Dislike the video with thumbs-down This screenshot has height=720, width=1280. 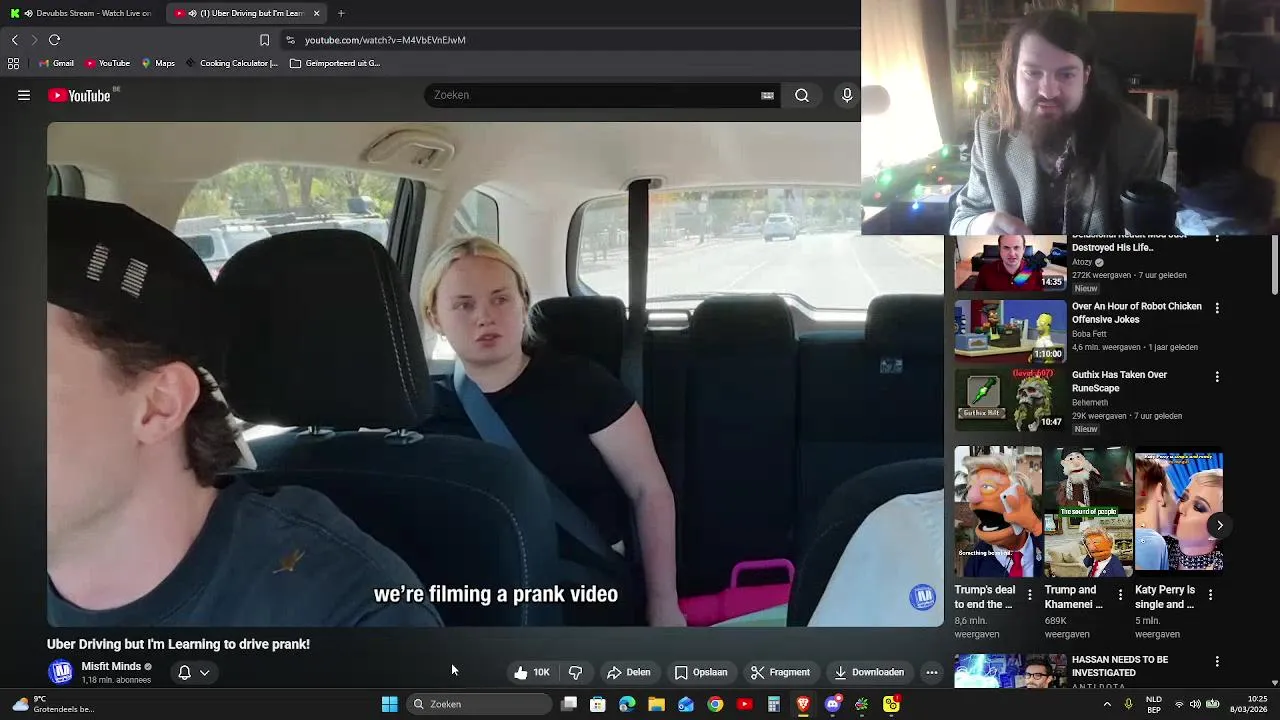coord(575,672)
